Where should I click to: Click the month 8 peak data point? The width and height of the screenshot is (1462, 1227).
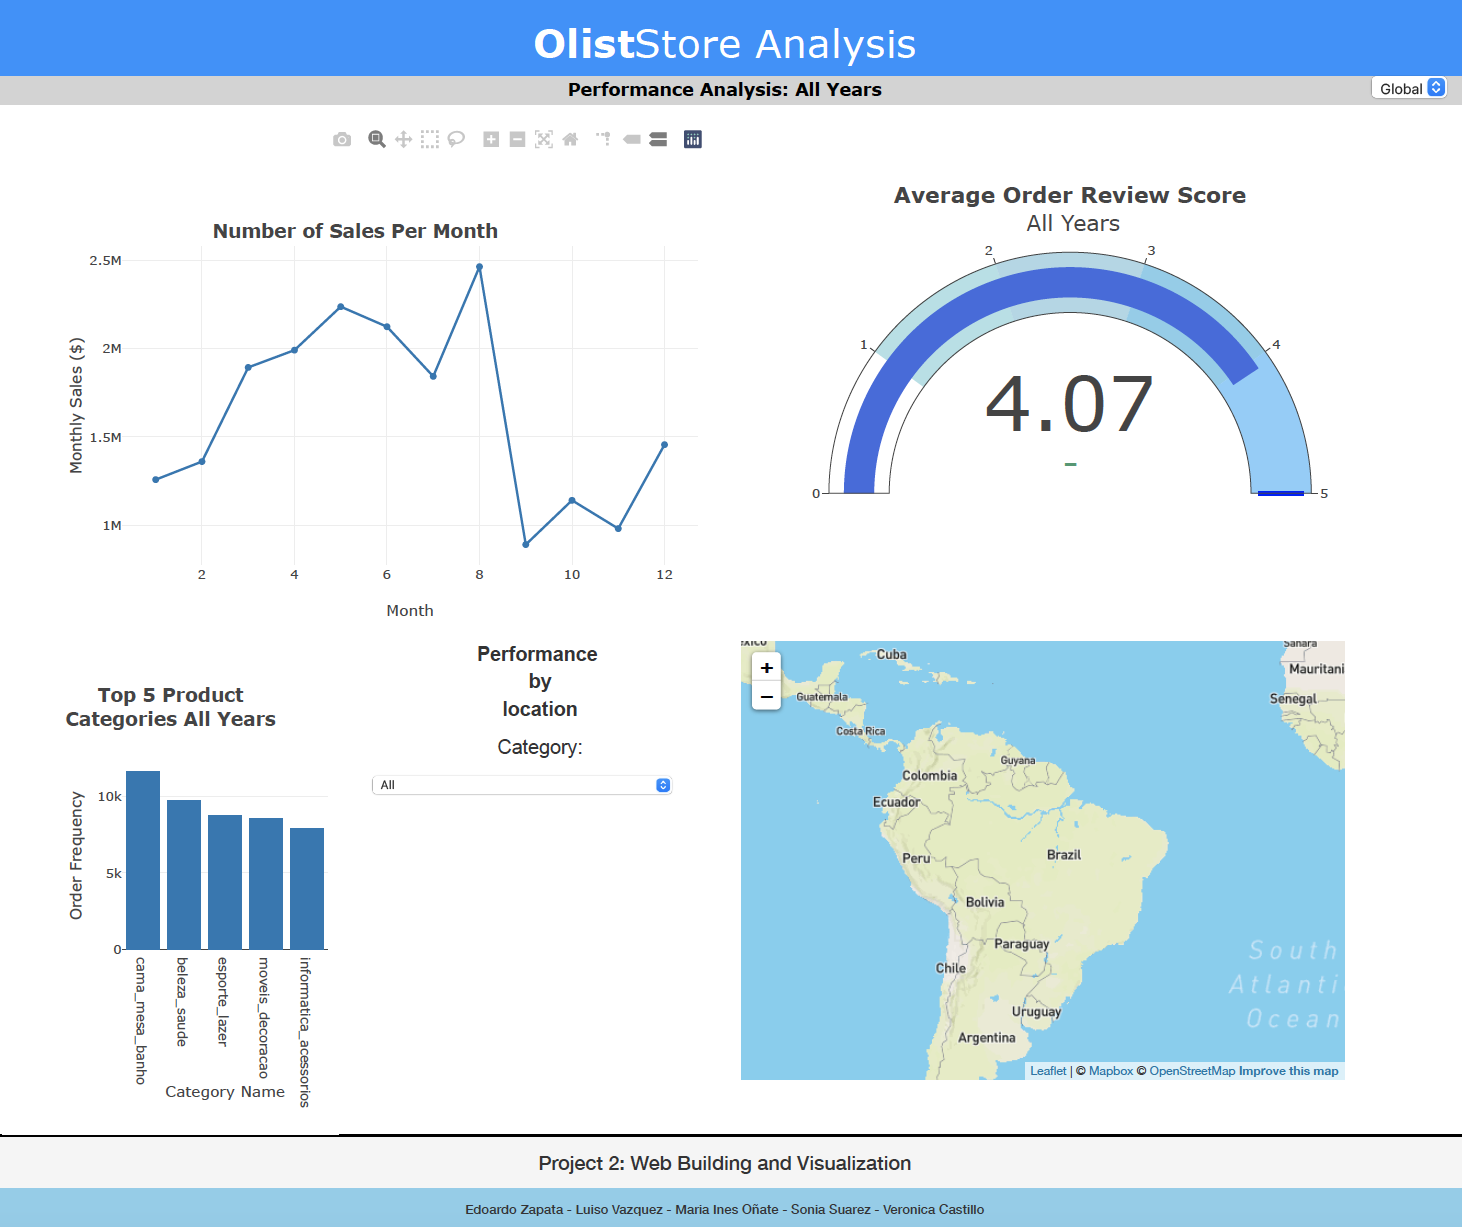click(x=479, y=267)
